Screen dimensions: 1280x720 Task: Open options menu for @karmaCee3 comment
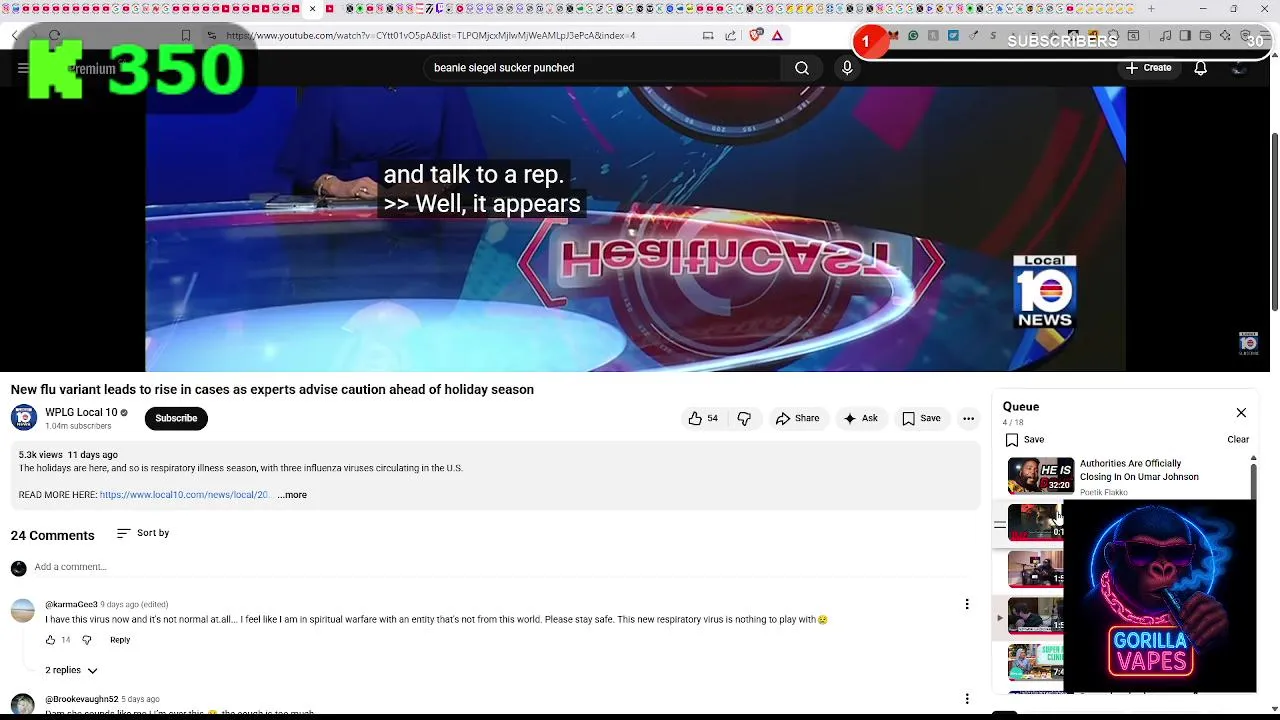click(967, 604)
